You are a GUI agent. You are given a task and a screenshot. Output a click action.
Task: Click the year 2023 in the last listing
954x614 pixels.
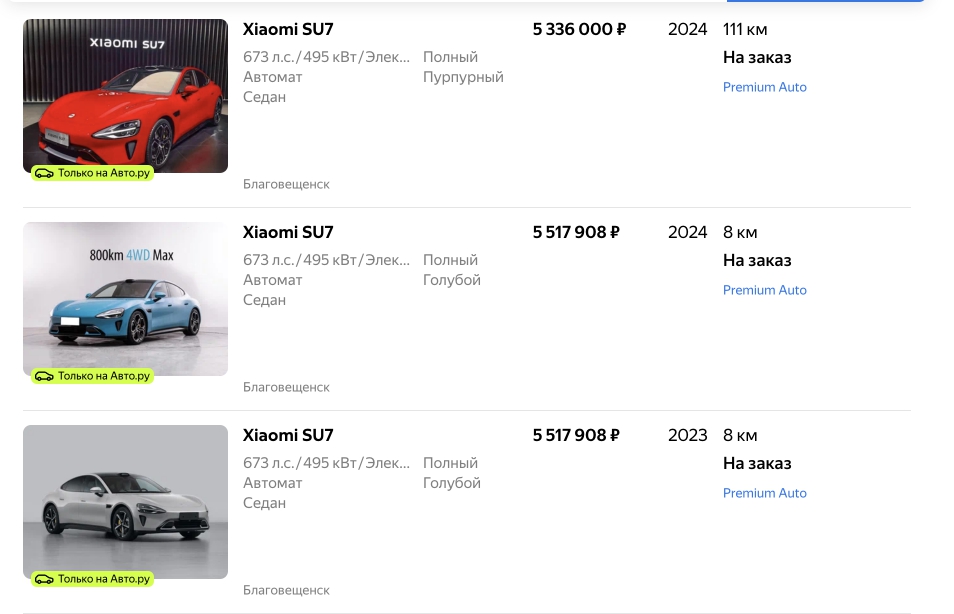click(687, 435)
